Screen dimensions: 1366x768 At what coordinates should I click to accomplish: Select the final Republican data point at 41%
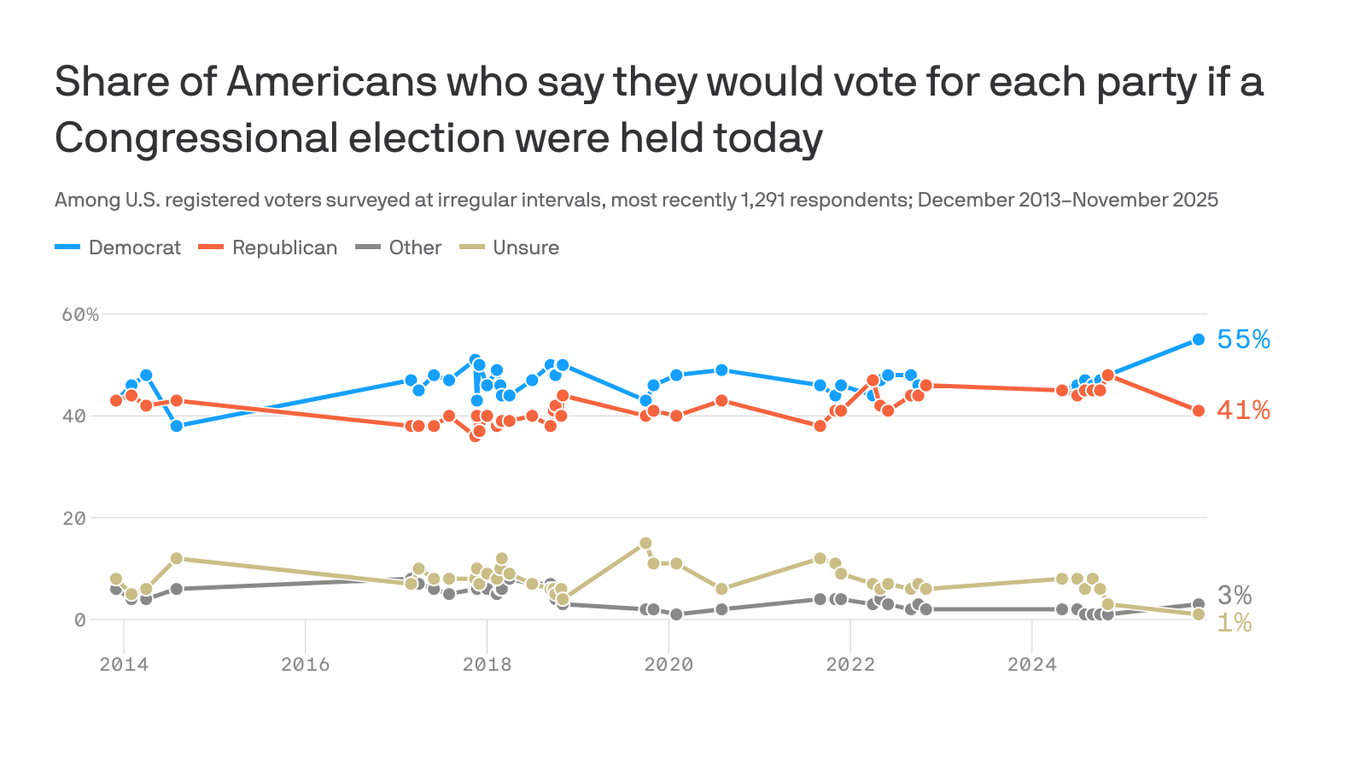click(1198, 411)
